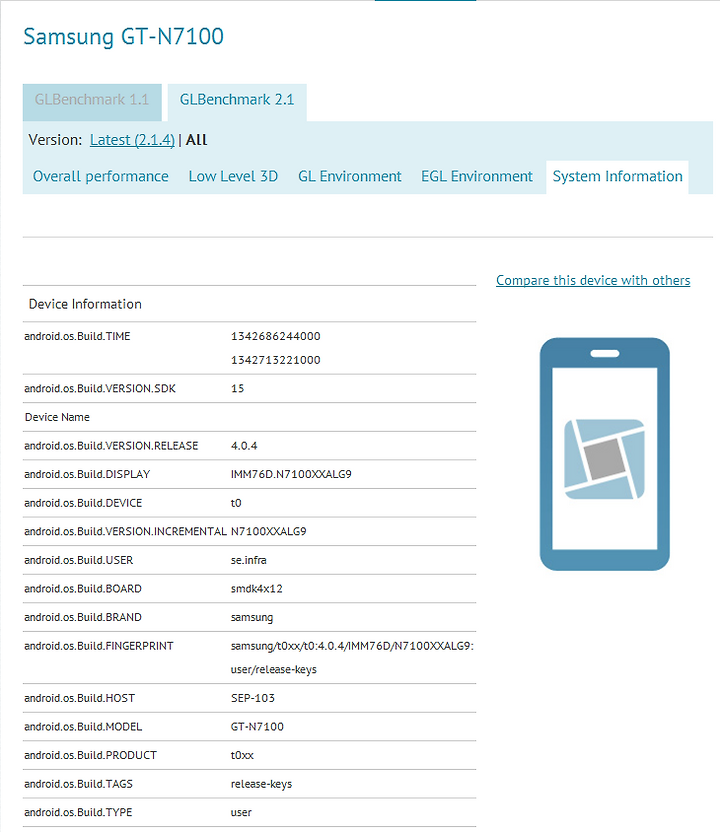The width and height of the screenshot is (720, 832).
Task: Open the GLBenchmark 1.1 tab
Action: (92, 100)
